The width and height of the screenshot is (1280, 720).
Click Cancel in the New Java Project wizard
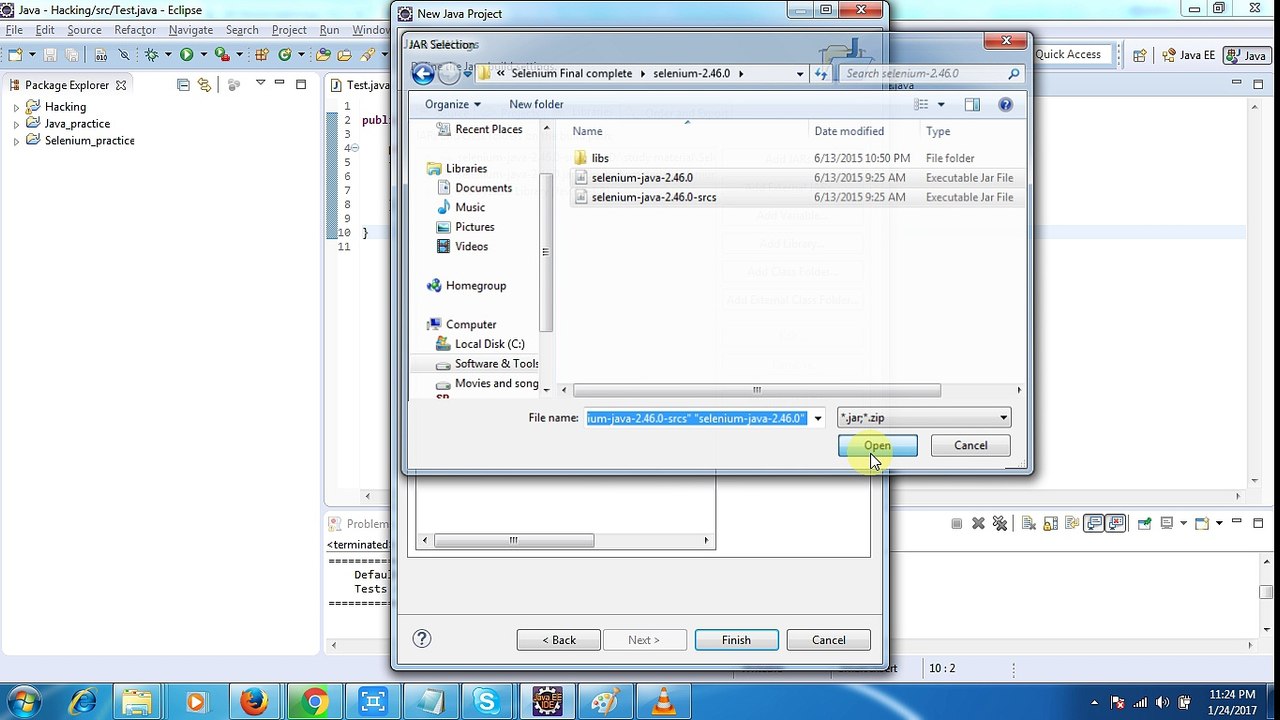[x=828, y=640]
